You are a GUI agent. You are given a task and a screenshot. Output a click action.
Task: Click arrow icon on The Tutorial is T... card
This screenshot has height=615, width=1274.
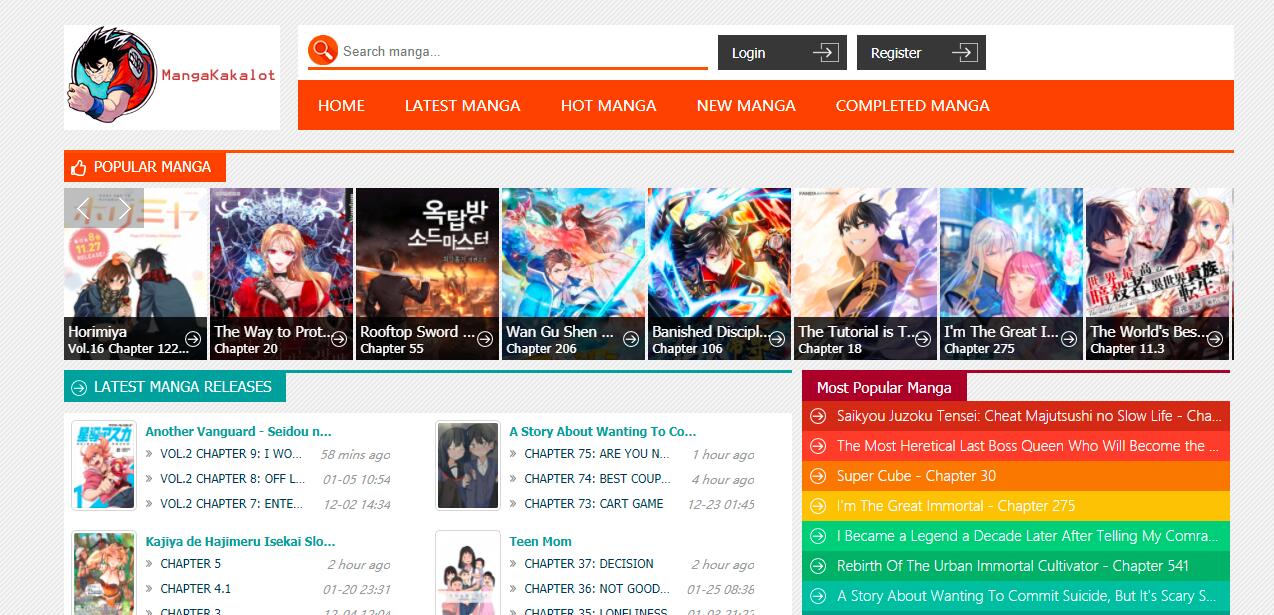pyautogui.click(x=923, y=340)
